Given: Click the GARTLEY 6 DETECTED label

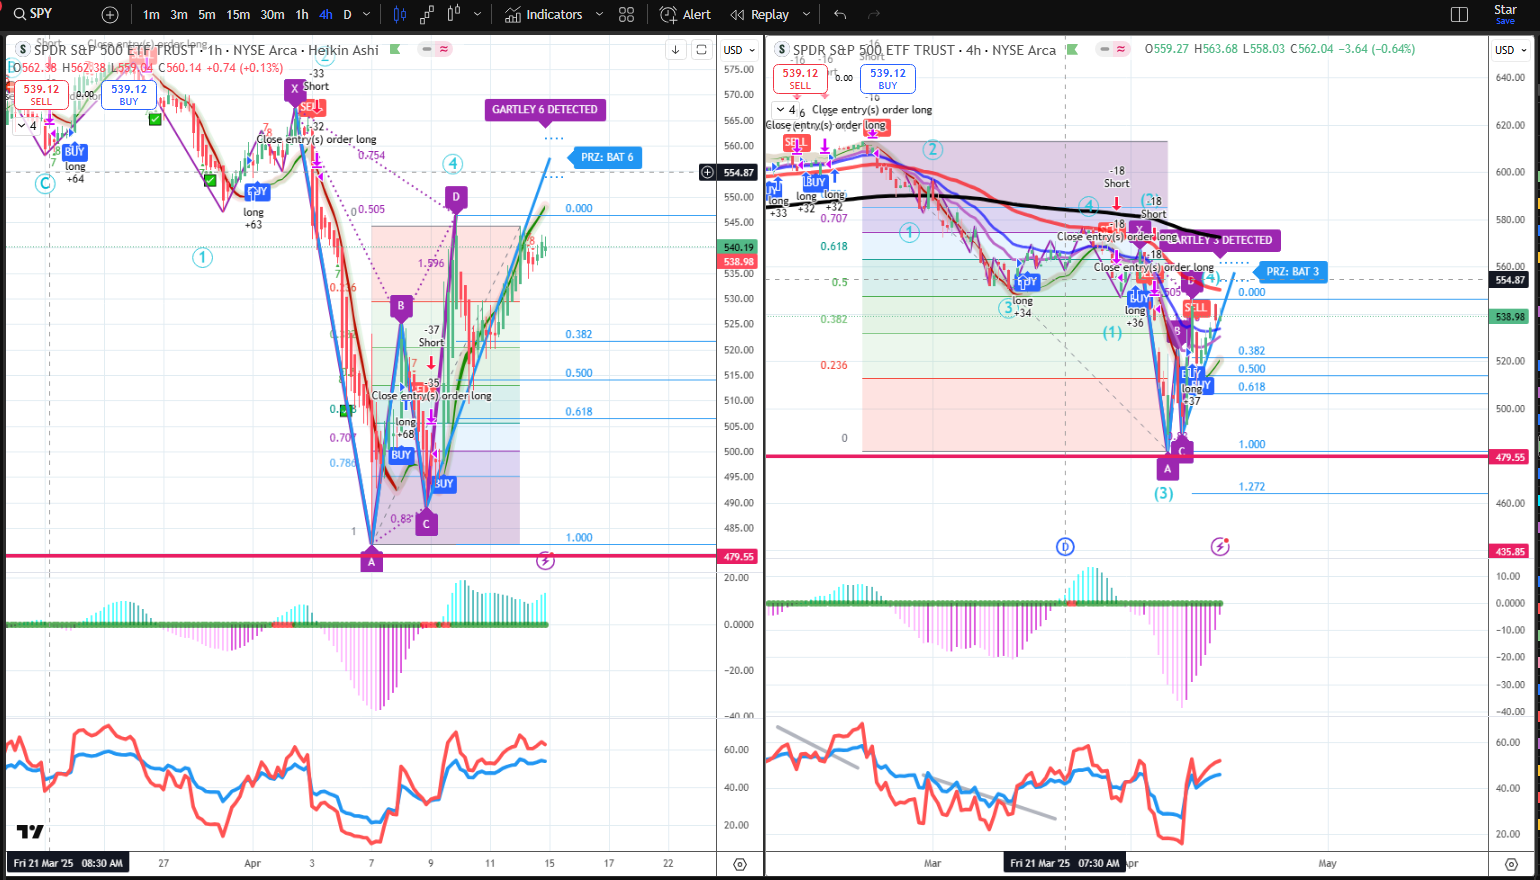Looking at the screenshot, I should point(545,110).
